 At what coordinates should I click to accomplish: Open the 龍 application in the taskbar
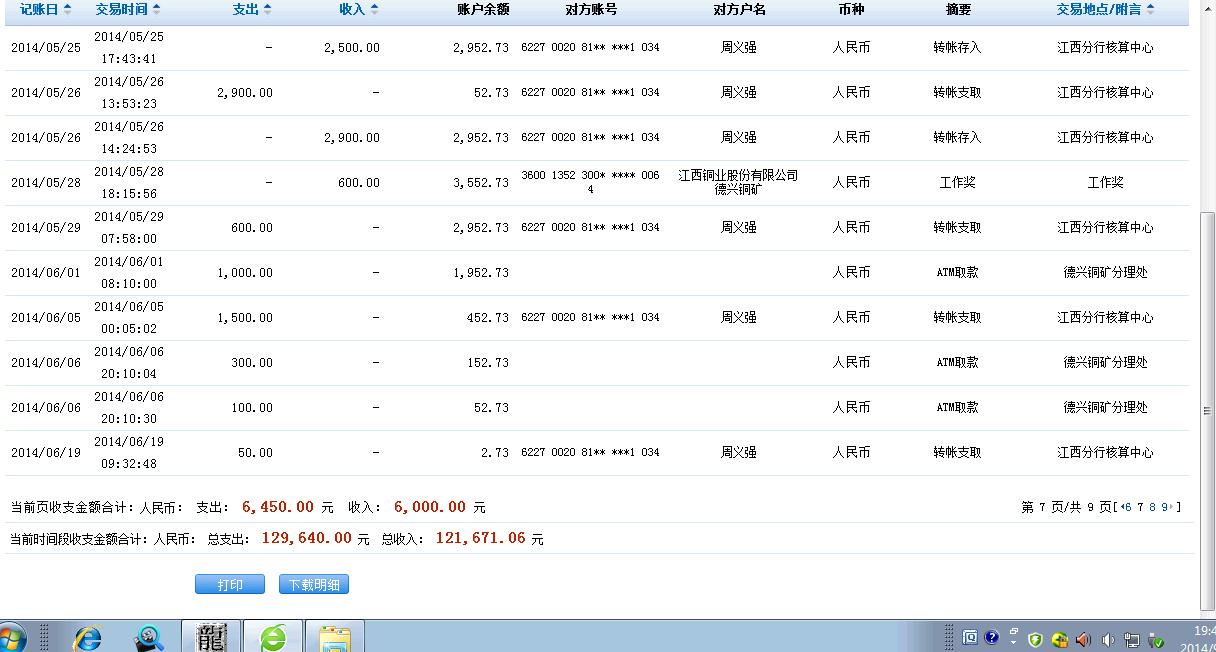click(211, 636)
